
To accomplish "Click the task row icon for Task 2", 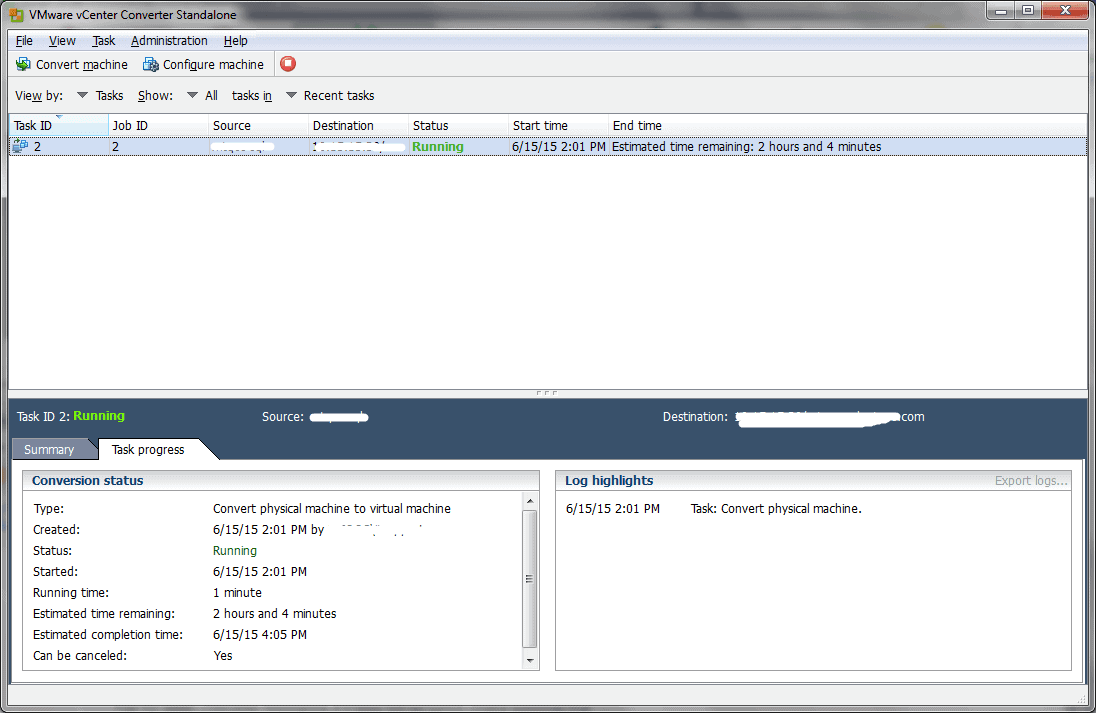I will click(x=20, y=146).
